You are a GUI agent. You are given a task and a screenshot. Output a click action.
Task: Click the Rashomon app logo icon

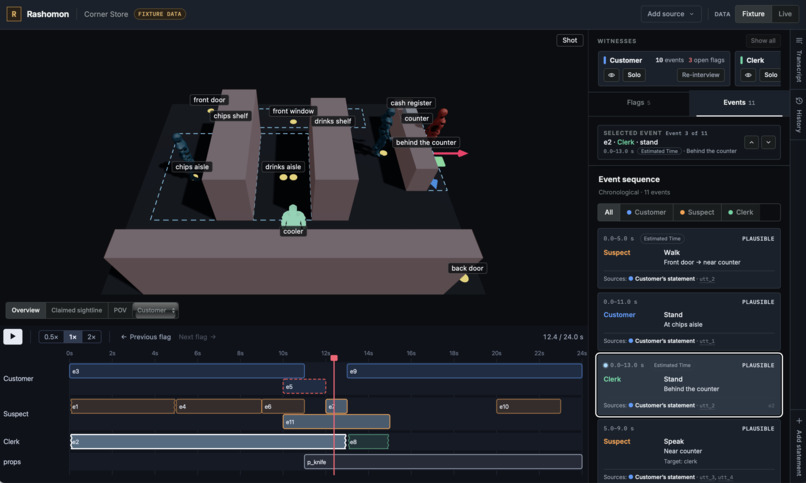[x=13, y=14]
